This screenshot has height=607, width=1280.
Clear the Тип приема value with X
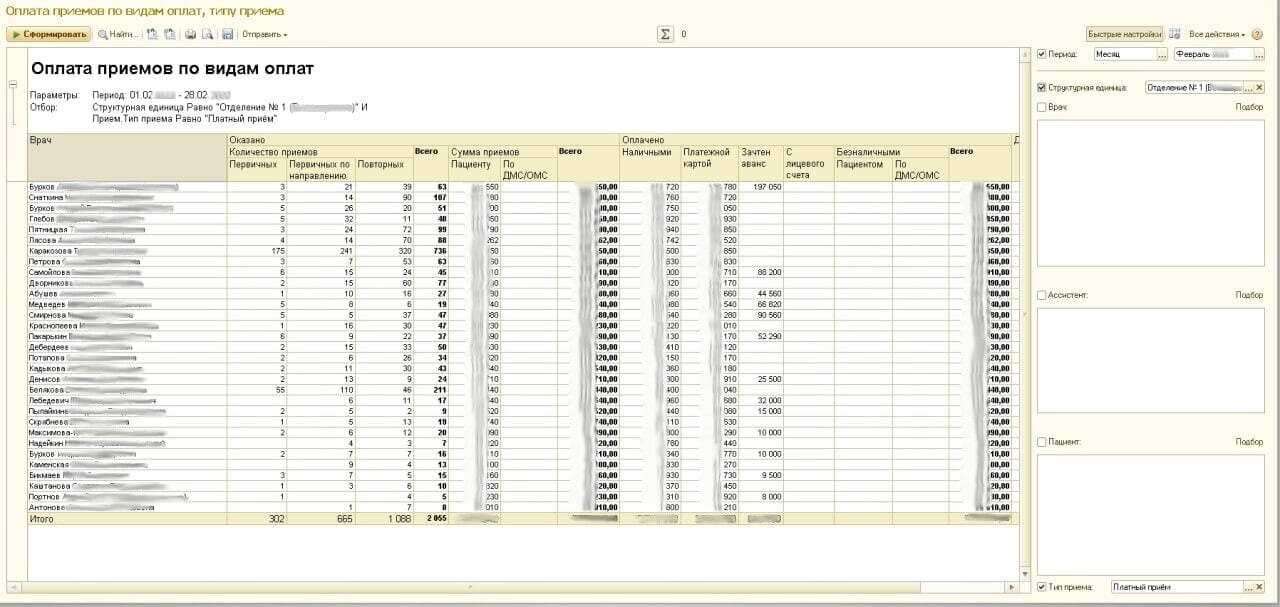(1259, 587)
